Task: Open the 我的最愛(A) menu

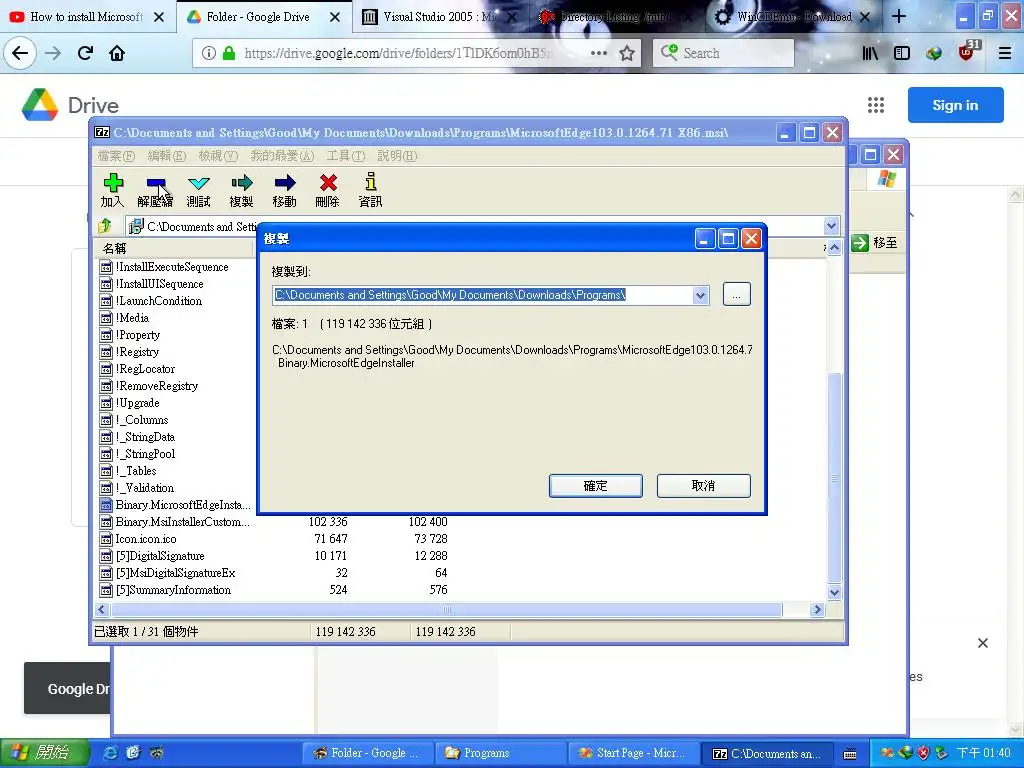Action: [x=282, y=155]
